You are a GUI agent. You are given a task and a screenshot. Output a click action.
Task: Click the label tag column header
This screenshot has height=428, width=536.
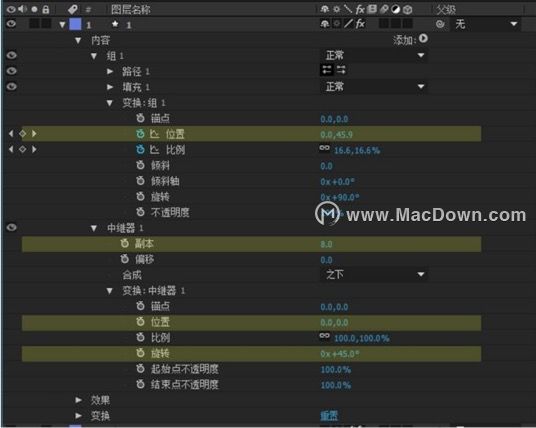[73, 9]
